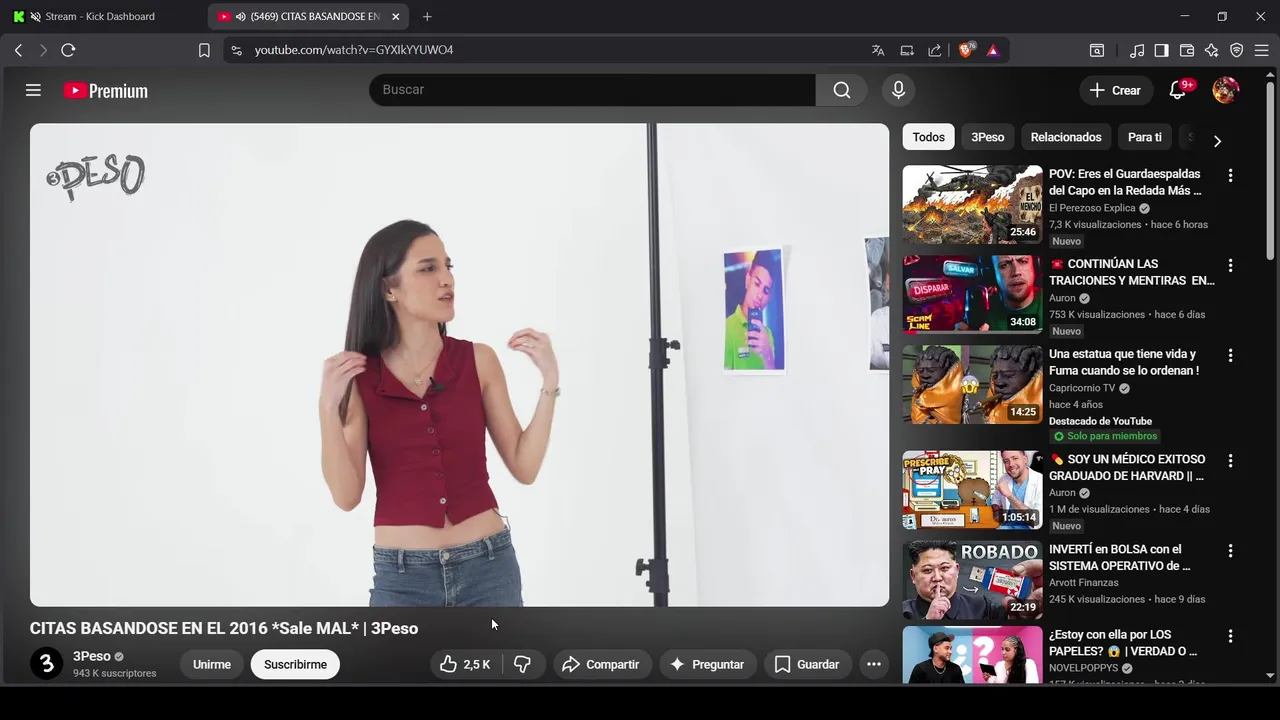Open Brave Wallet icon
This screenshot has width=1280, height=720.
1187,50
